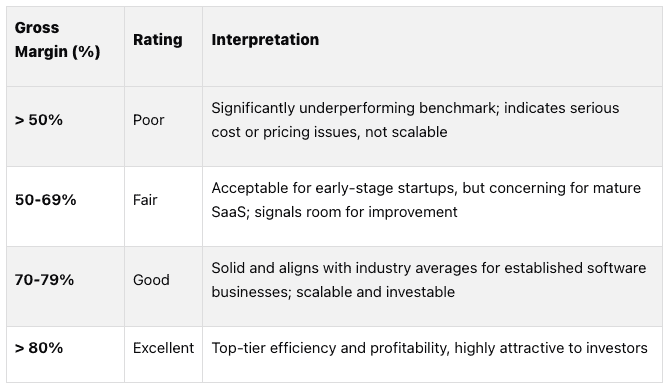Select the Rating column header
This screenshot has height=389, width=670.
point(163,47)
